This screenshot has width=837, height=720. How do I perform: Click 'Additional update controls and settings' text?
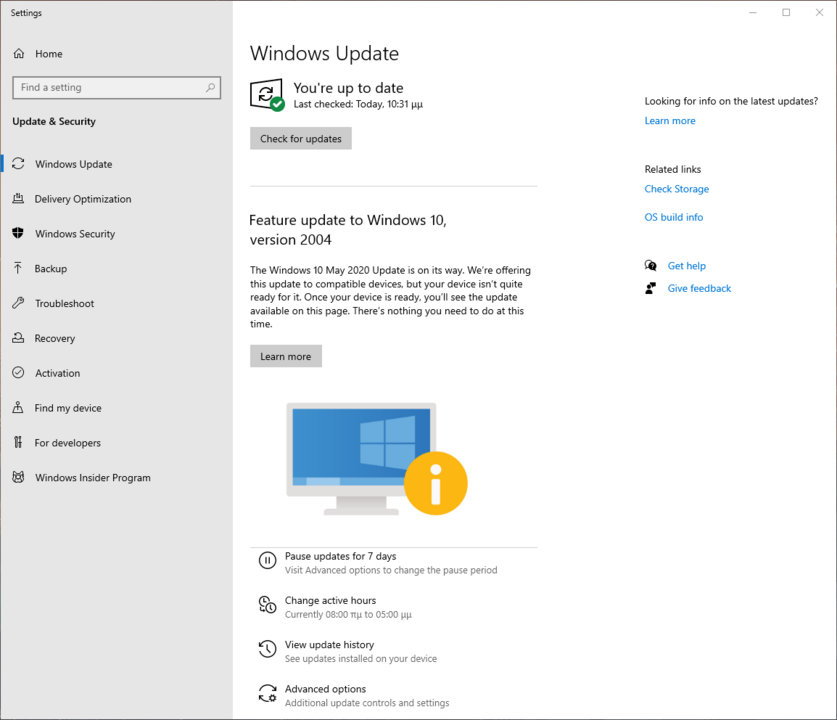pos(367,703)
